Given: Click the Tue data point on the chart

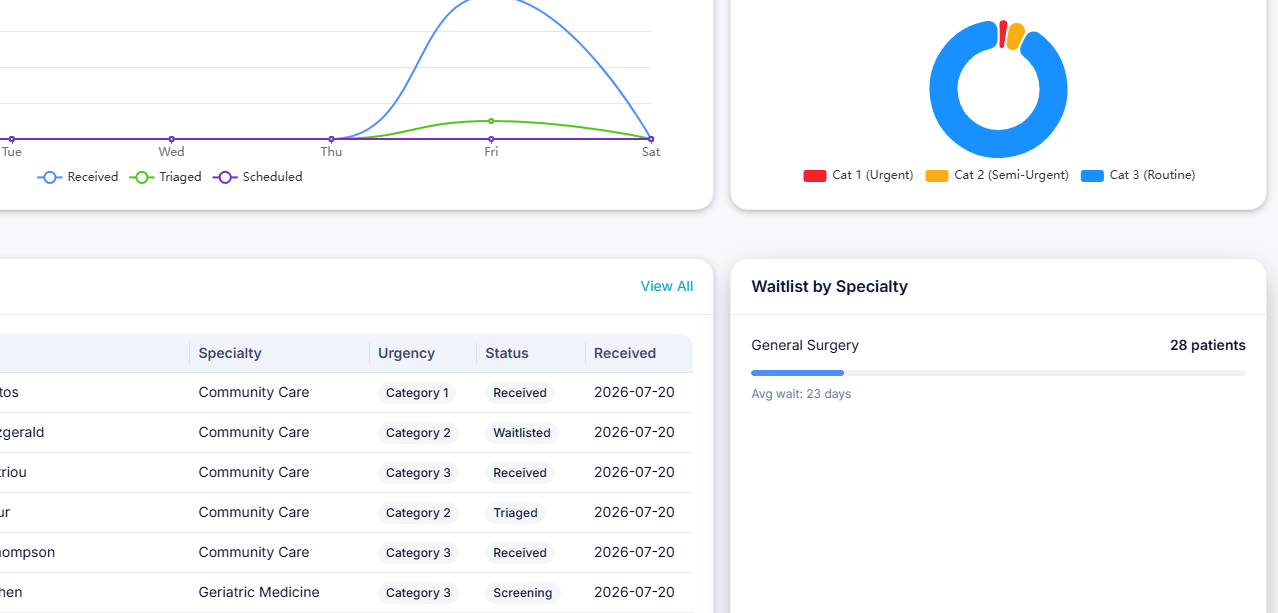Looking at the screenshot, I should (11, 139).
